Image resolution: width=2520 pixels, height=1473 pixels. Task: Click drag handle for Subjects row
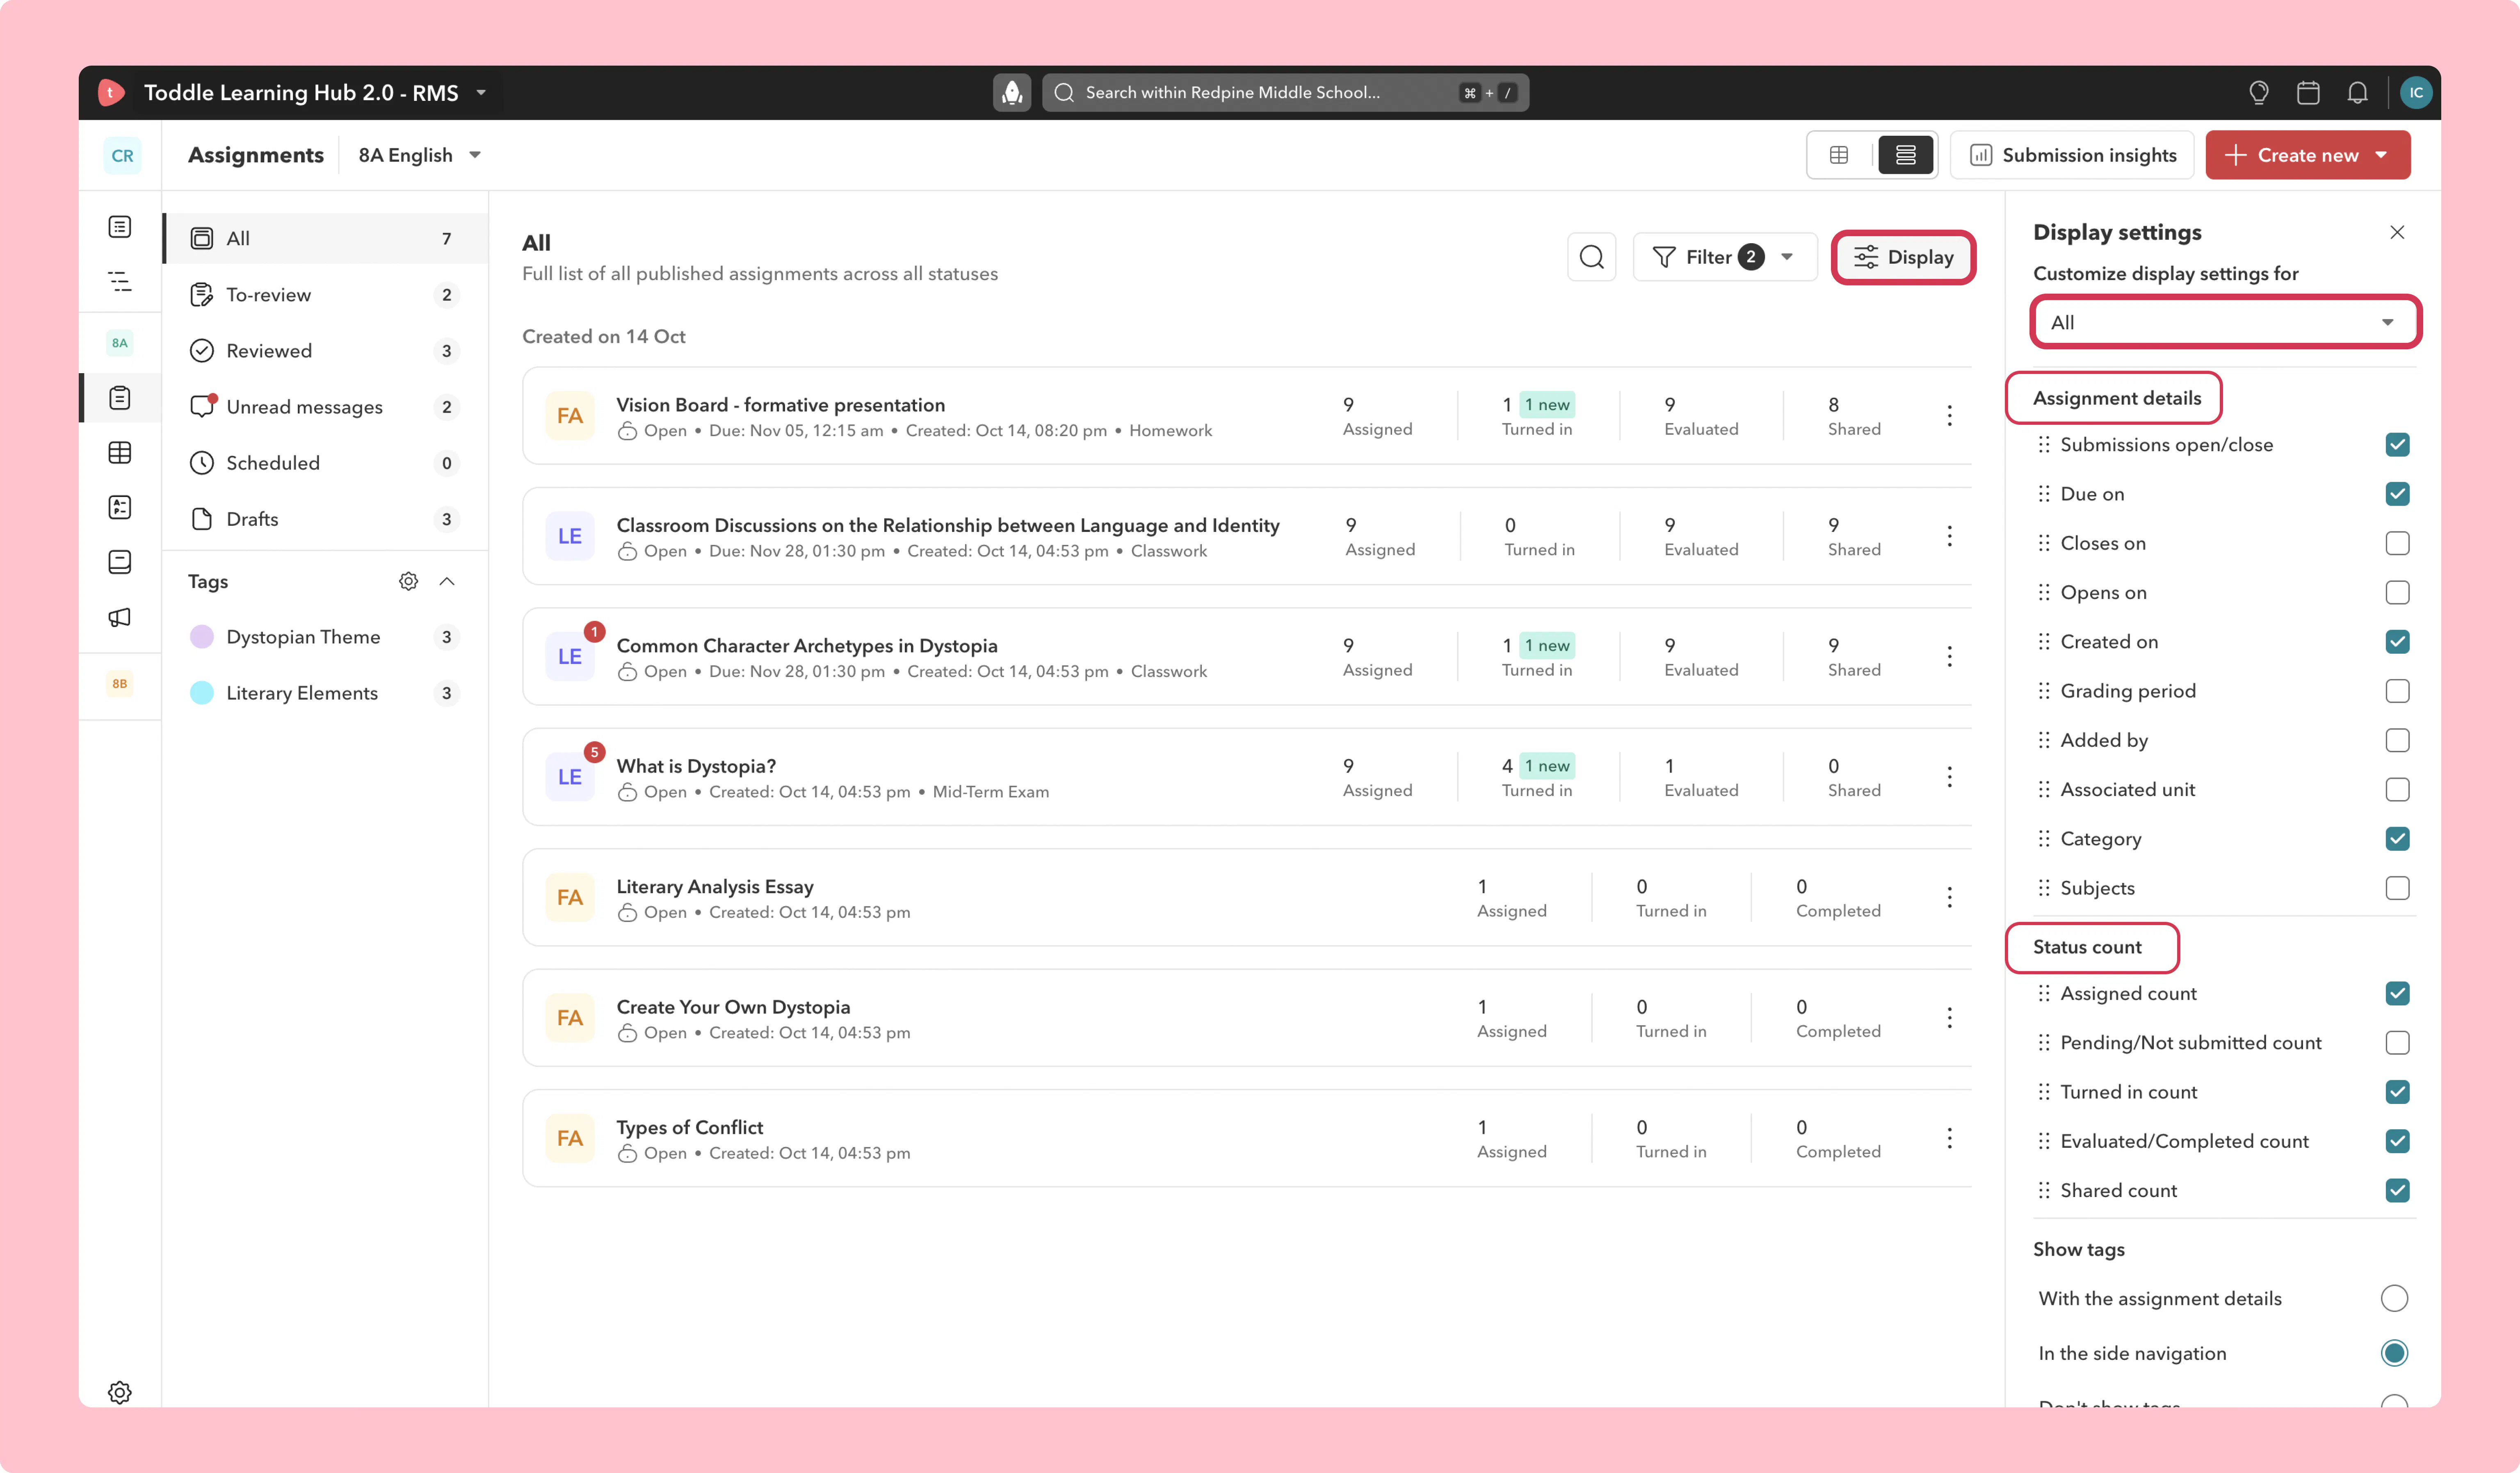pos(2044,888)
